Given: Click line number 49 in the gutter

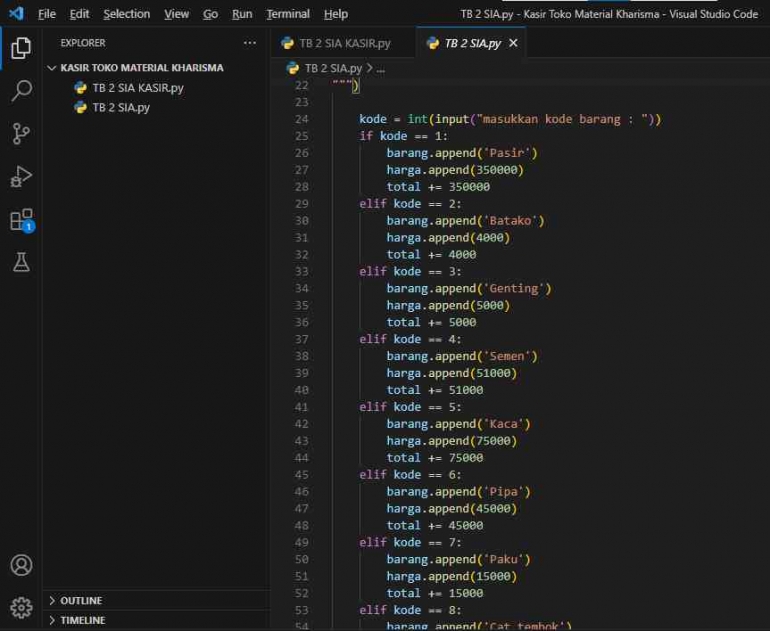Looking at the screenshot, I should 302,543.
